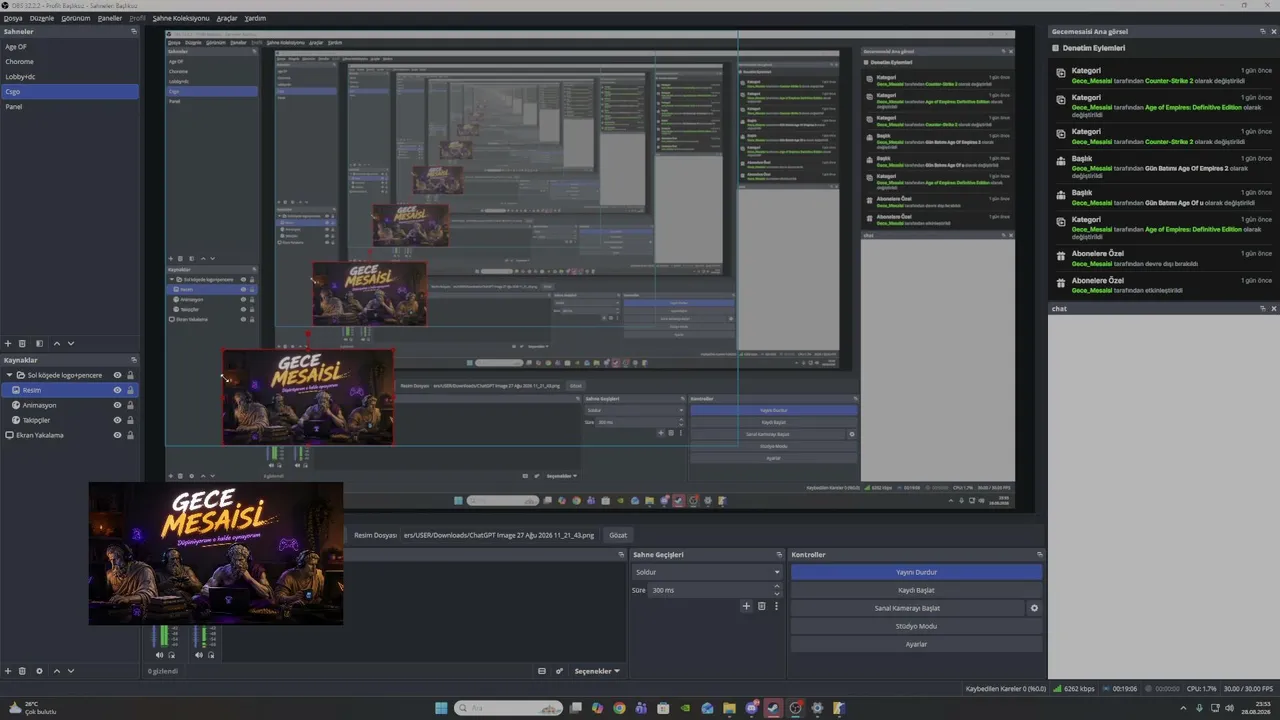The height and width of the screenshot is (720, 1280).
Task: Browse image file with Gözat button
Action: 618,535
